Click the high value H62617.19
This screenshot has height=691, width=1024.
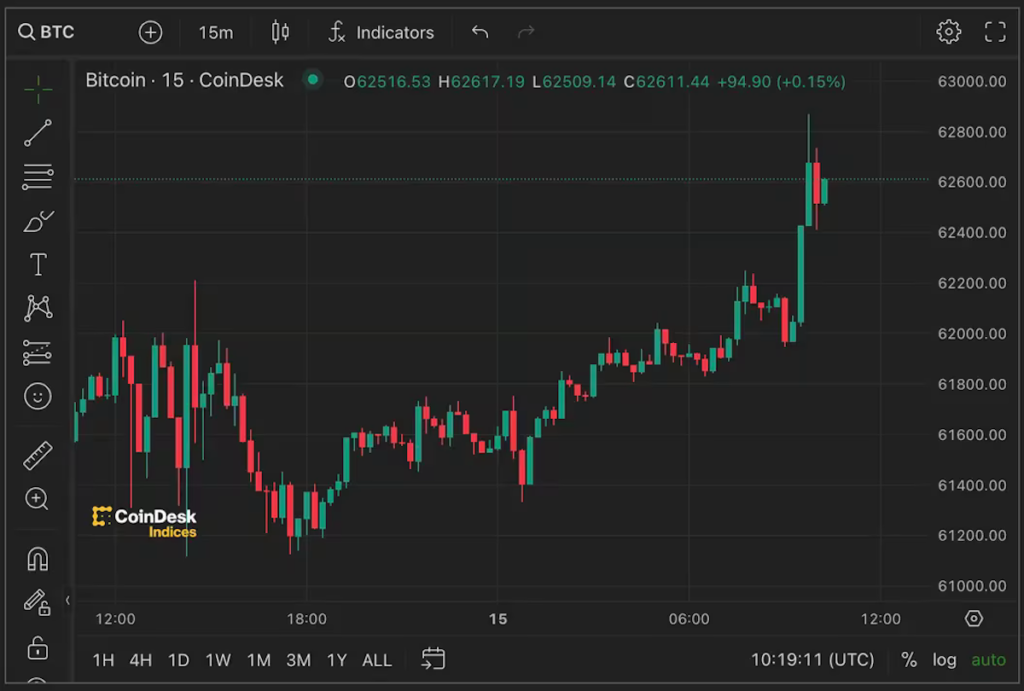pyautogui.click(x=481, y=82)
